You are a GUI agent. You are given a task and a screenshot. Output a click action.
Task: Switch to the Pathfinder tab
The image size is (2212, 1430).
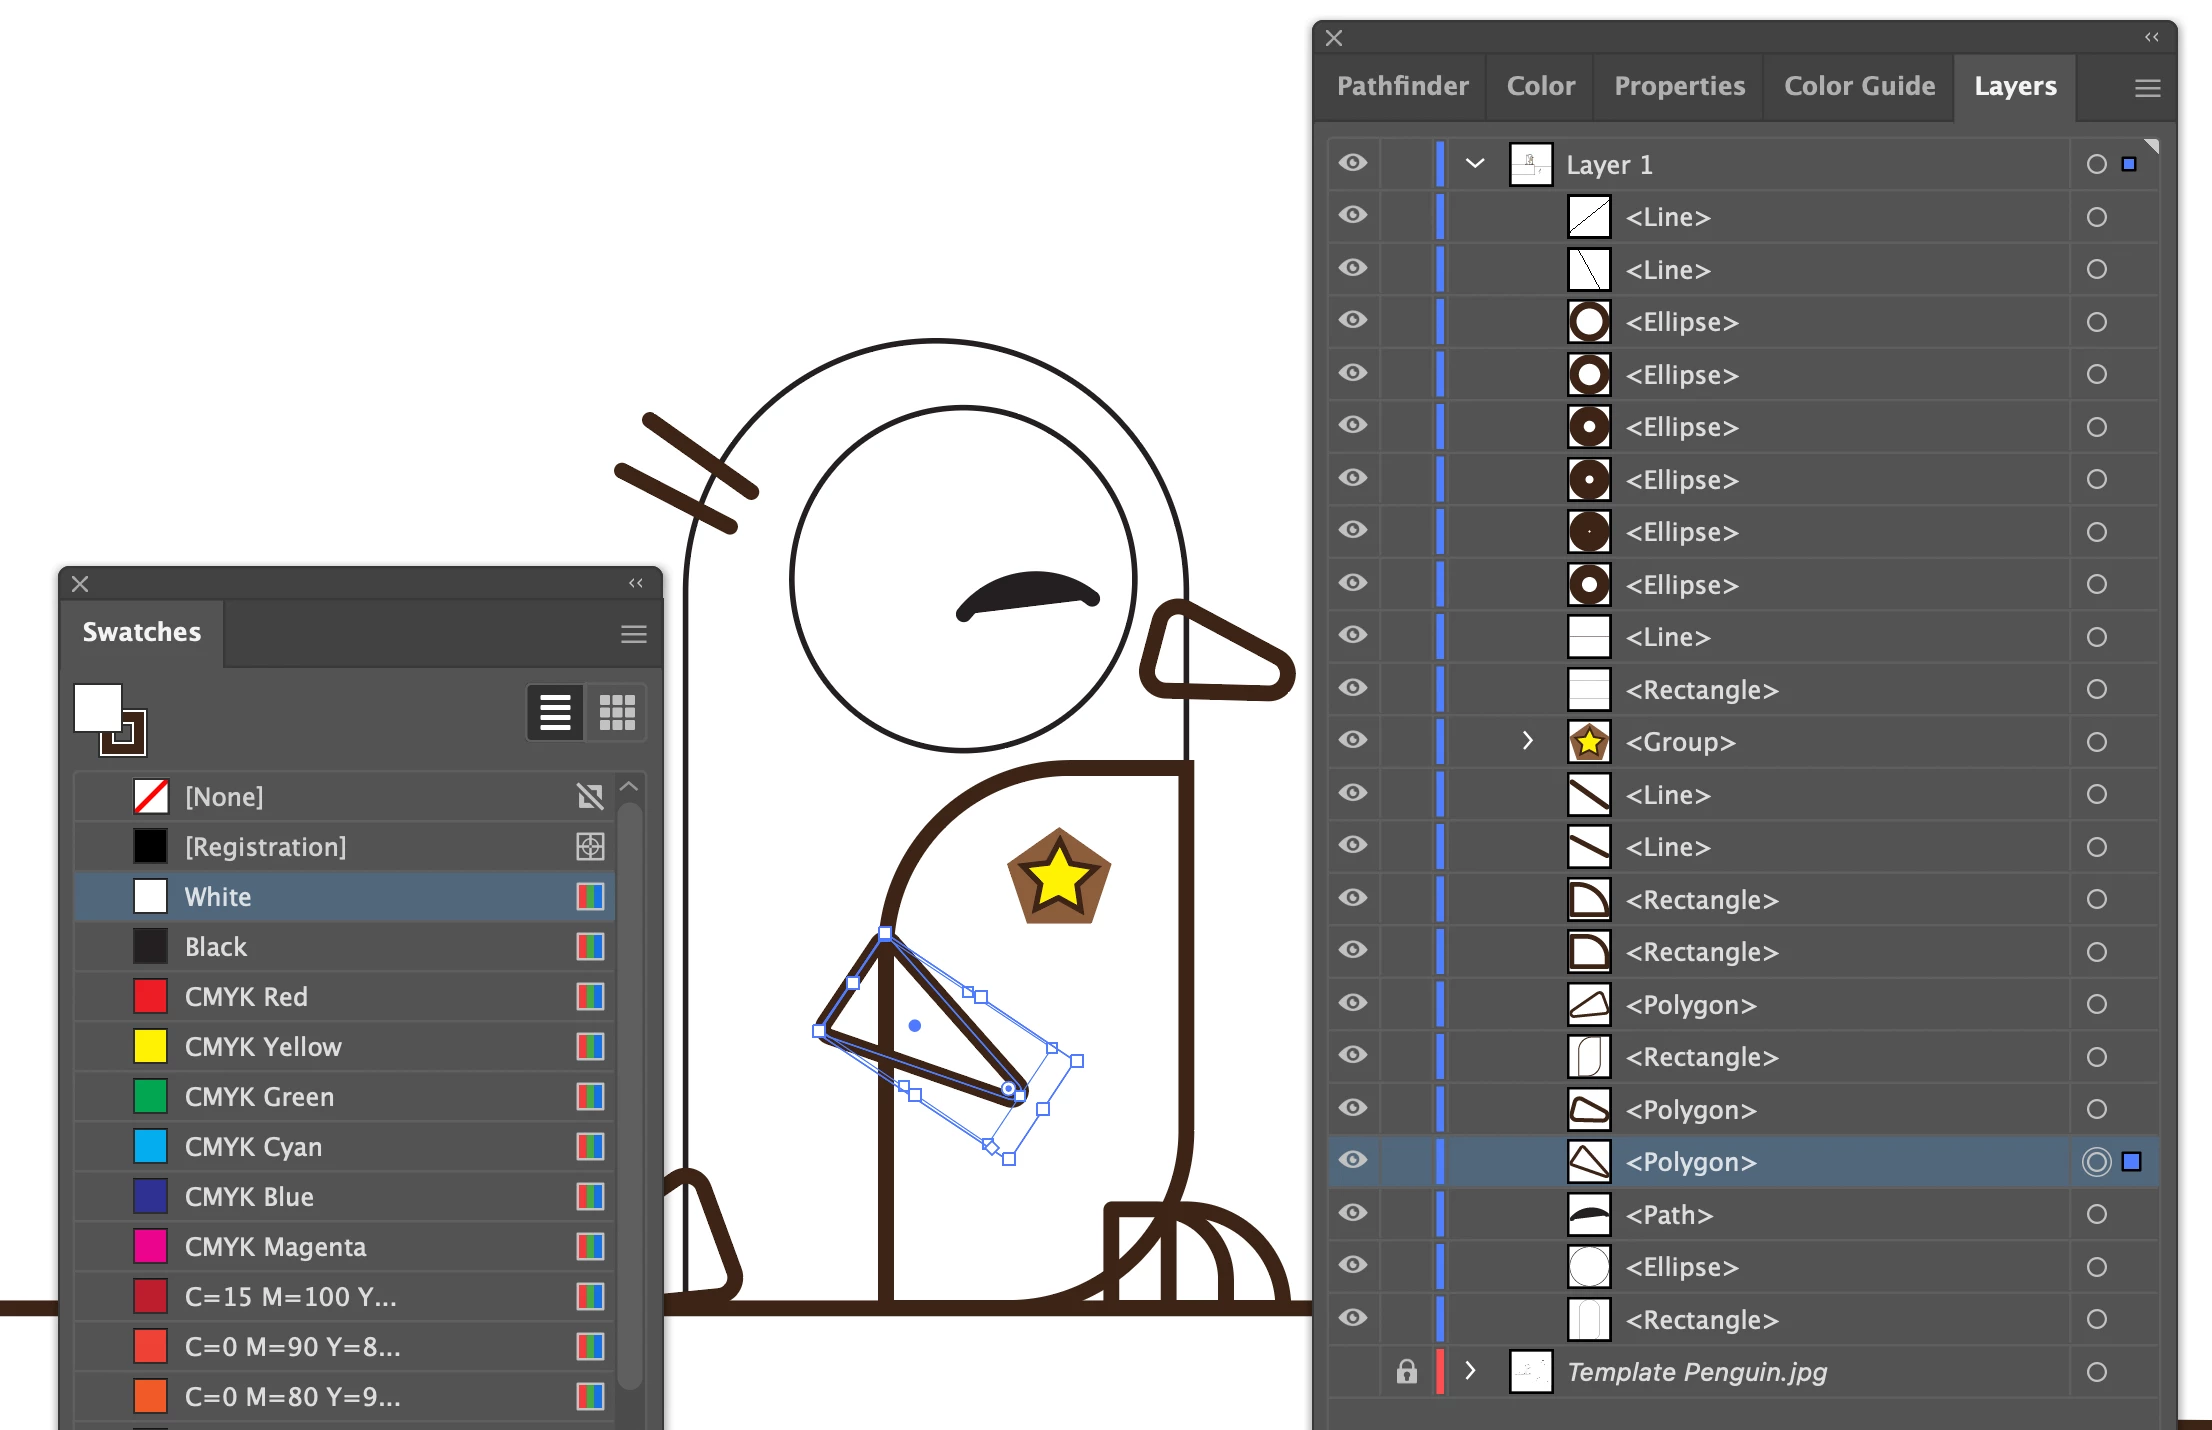coord(1402,87)
